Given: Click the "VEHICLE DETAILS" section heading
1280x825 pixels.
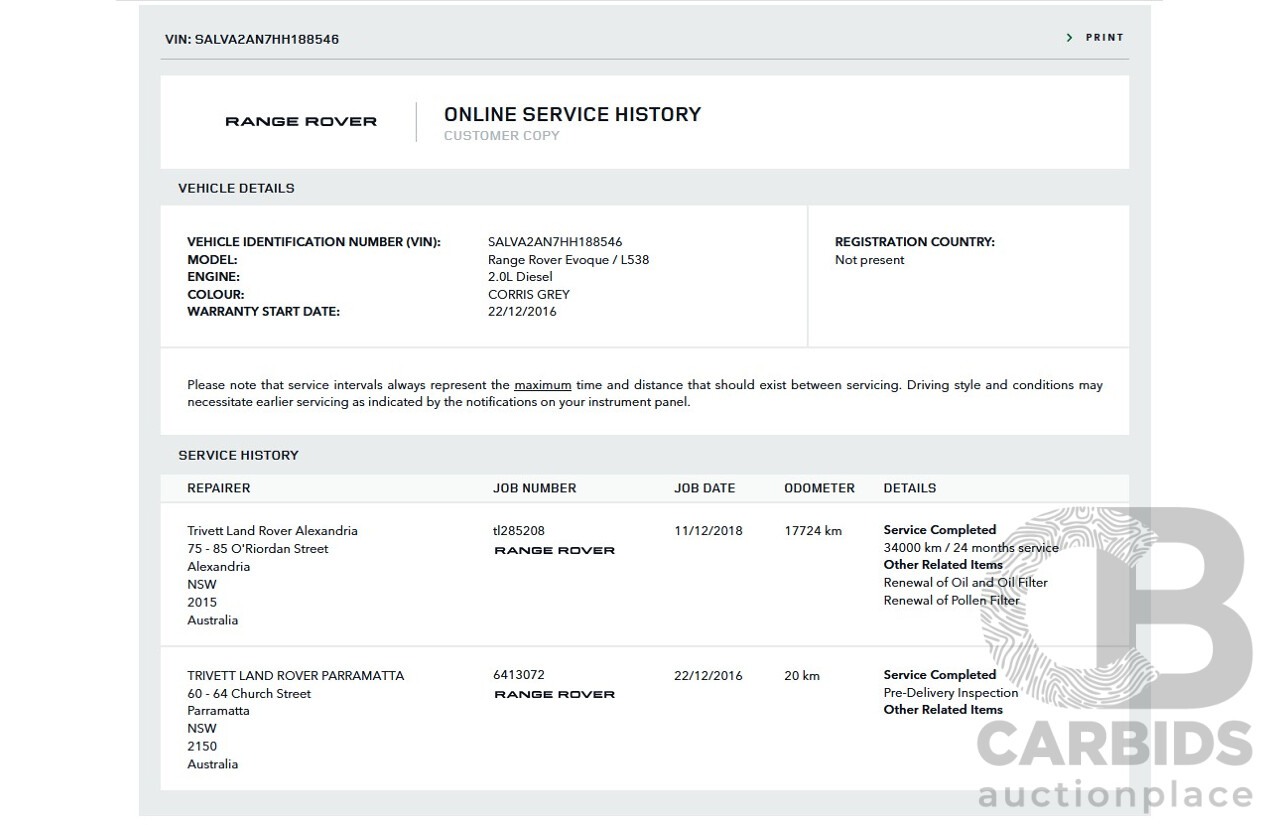Looking at the screenshot, I should (x=237, y=188).
